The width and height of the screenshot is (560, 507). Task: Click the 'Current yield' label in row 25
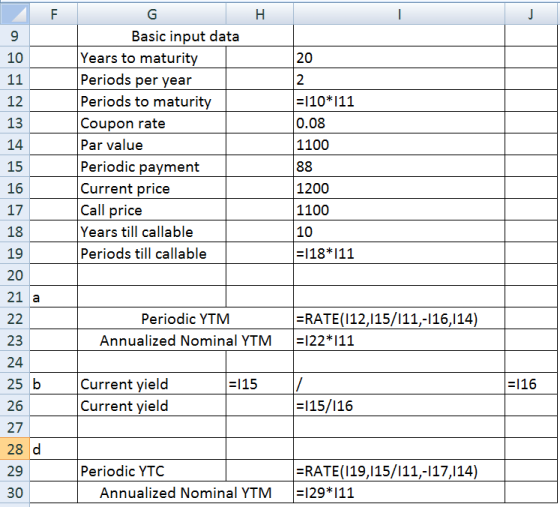[152, 384]
